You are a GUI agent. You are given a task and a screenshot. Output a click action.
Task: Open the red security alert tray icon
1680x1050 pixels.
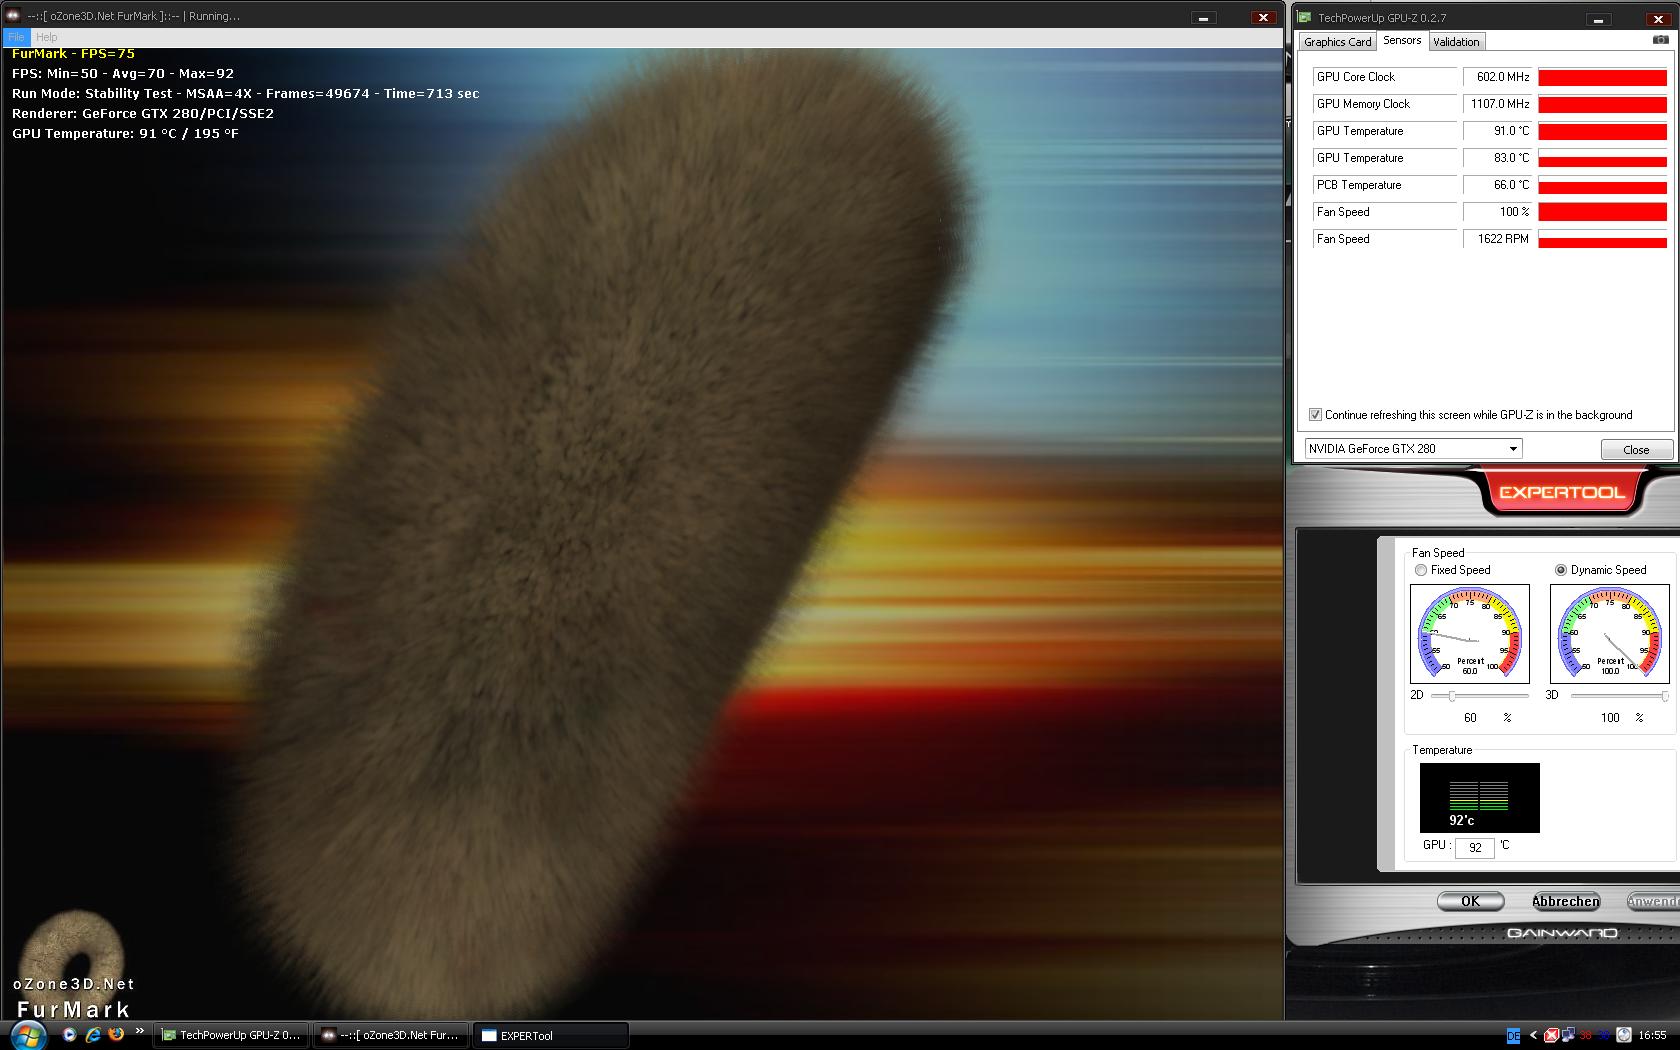[1551, 1036]
